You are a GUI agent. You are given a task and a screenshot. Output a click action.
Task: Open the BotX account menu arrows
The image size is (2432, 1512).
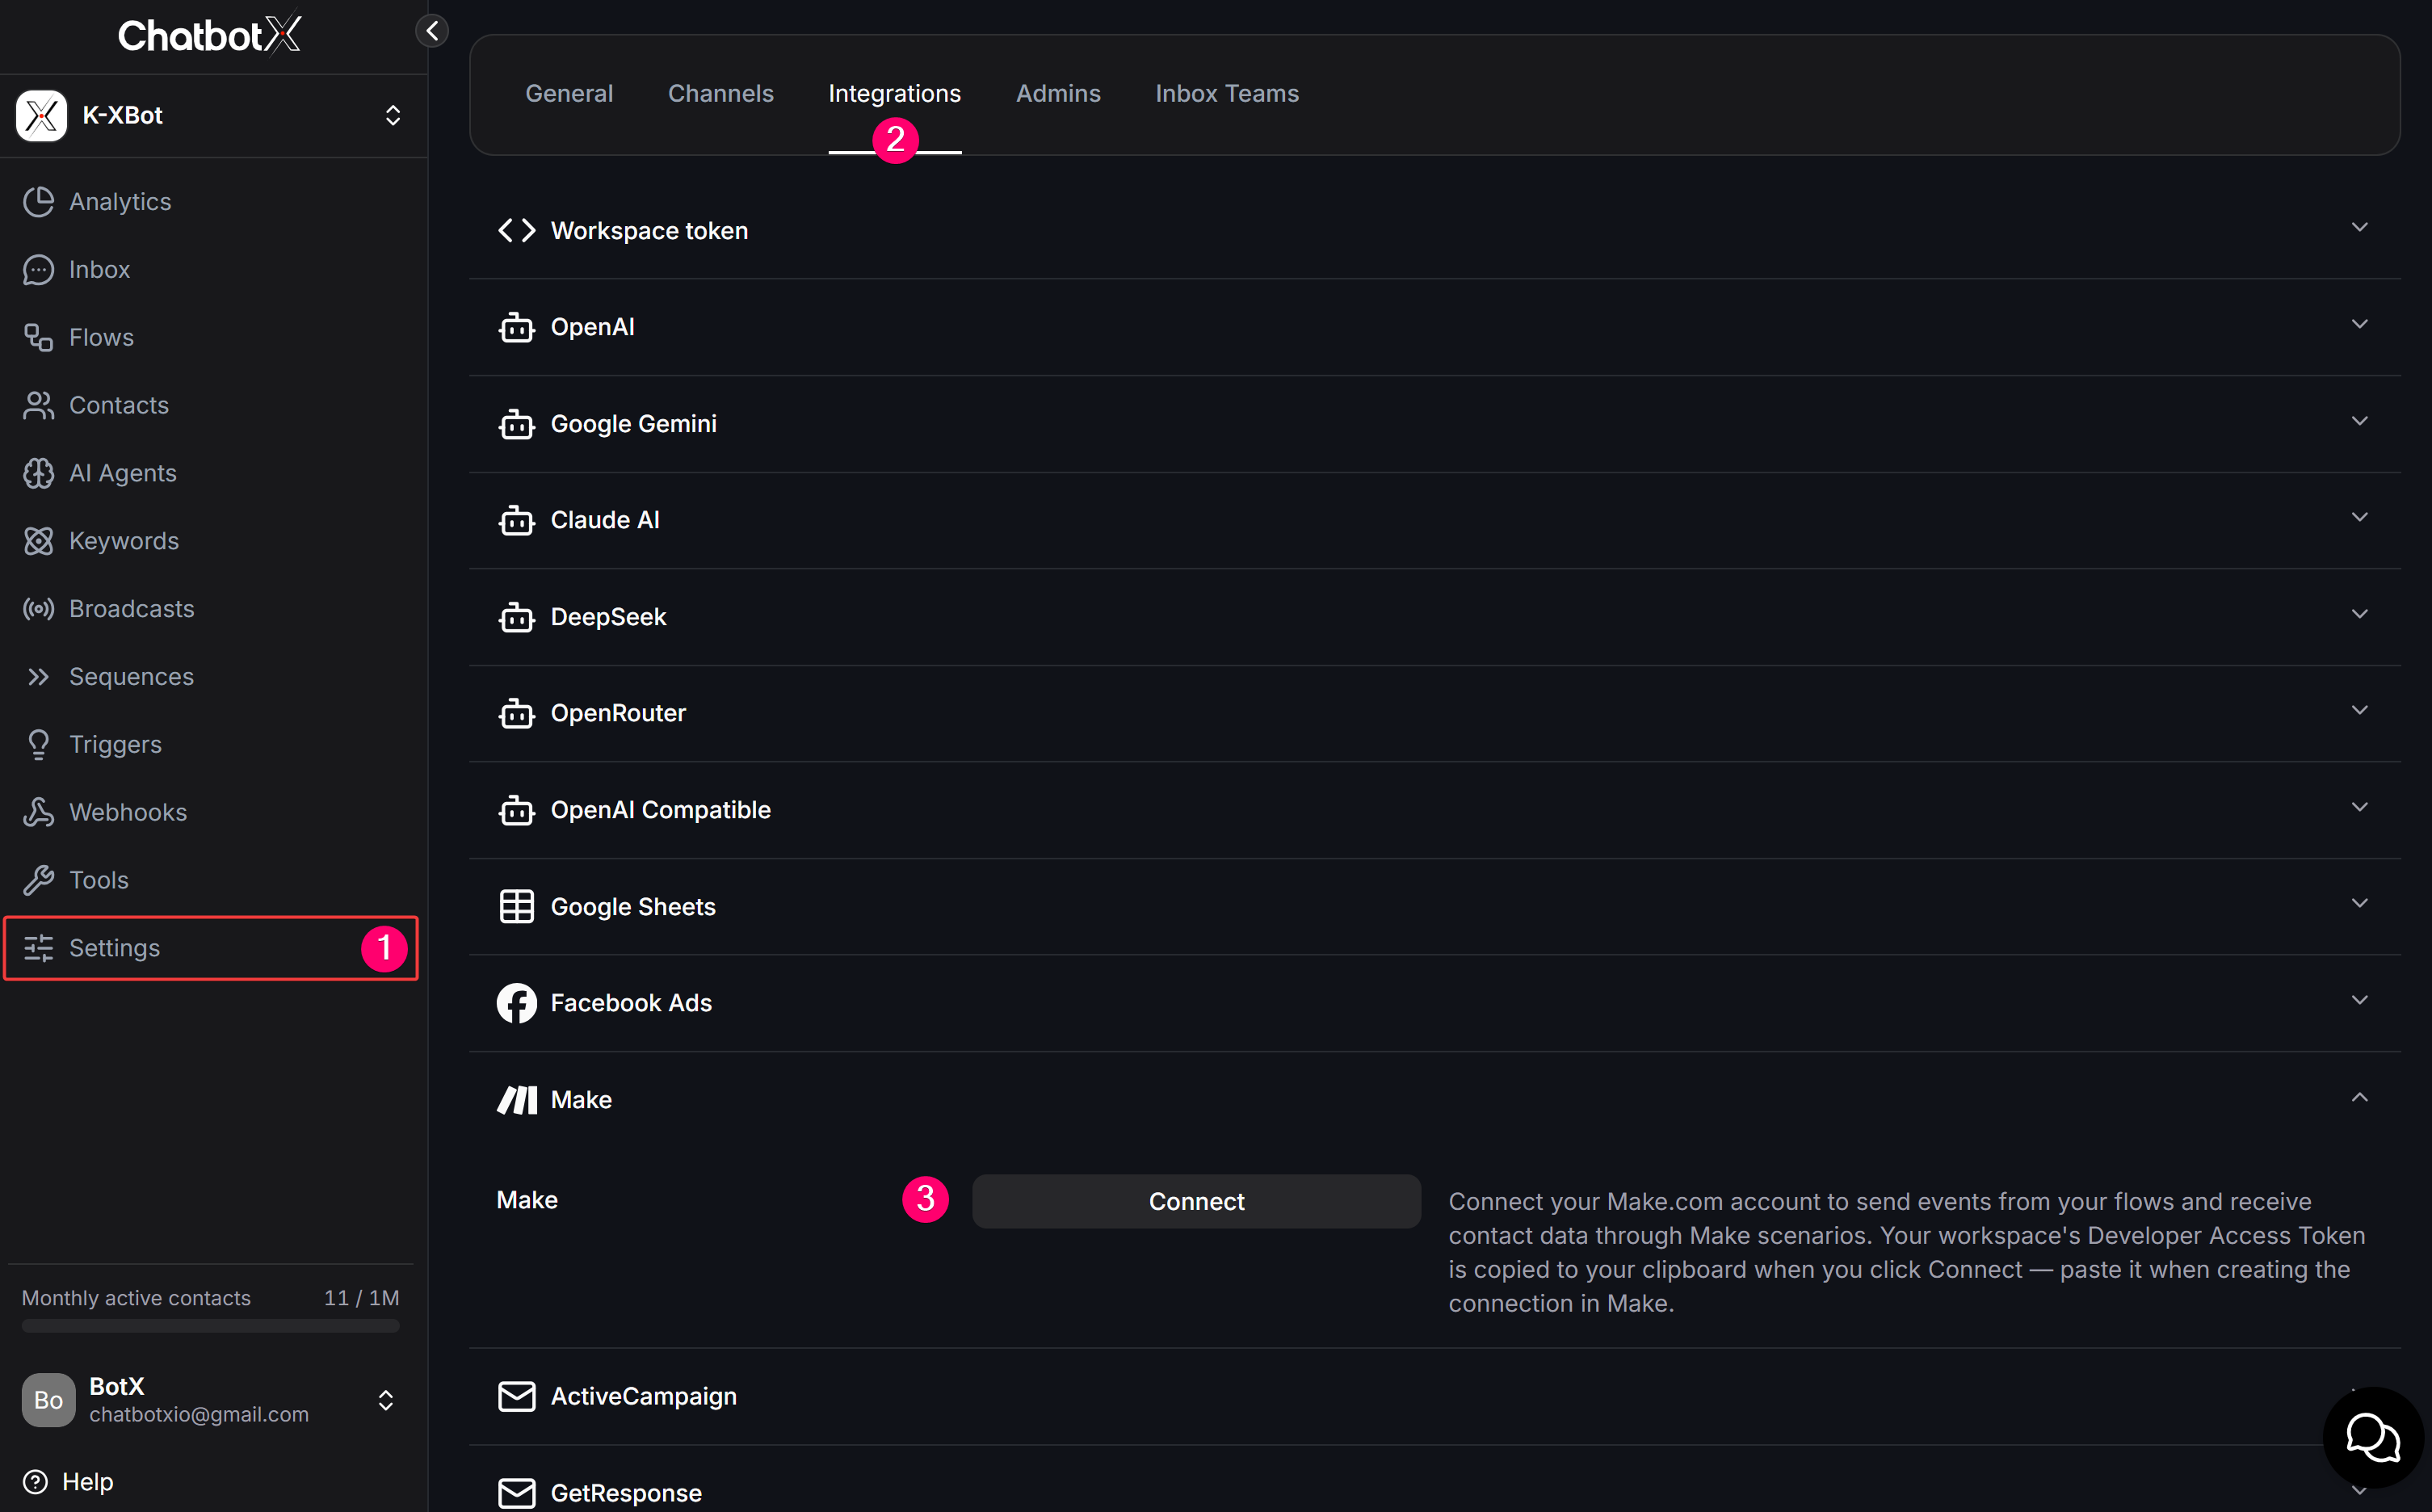385,1399
